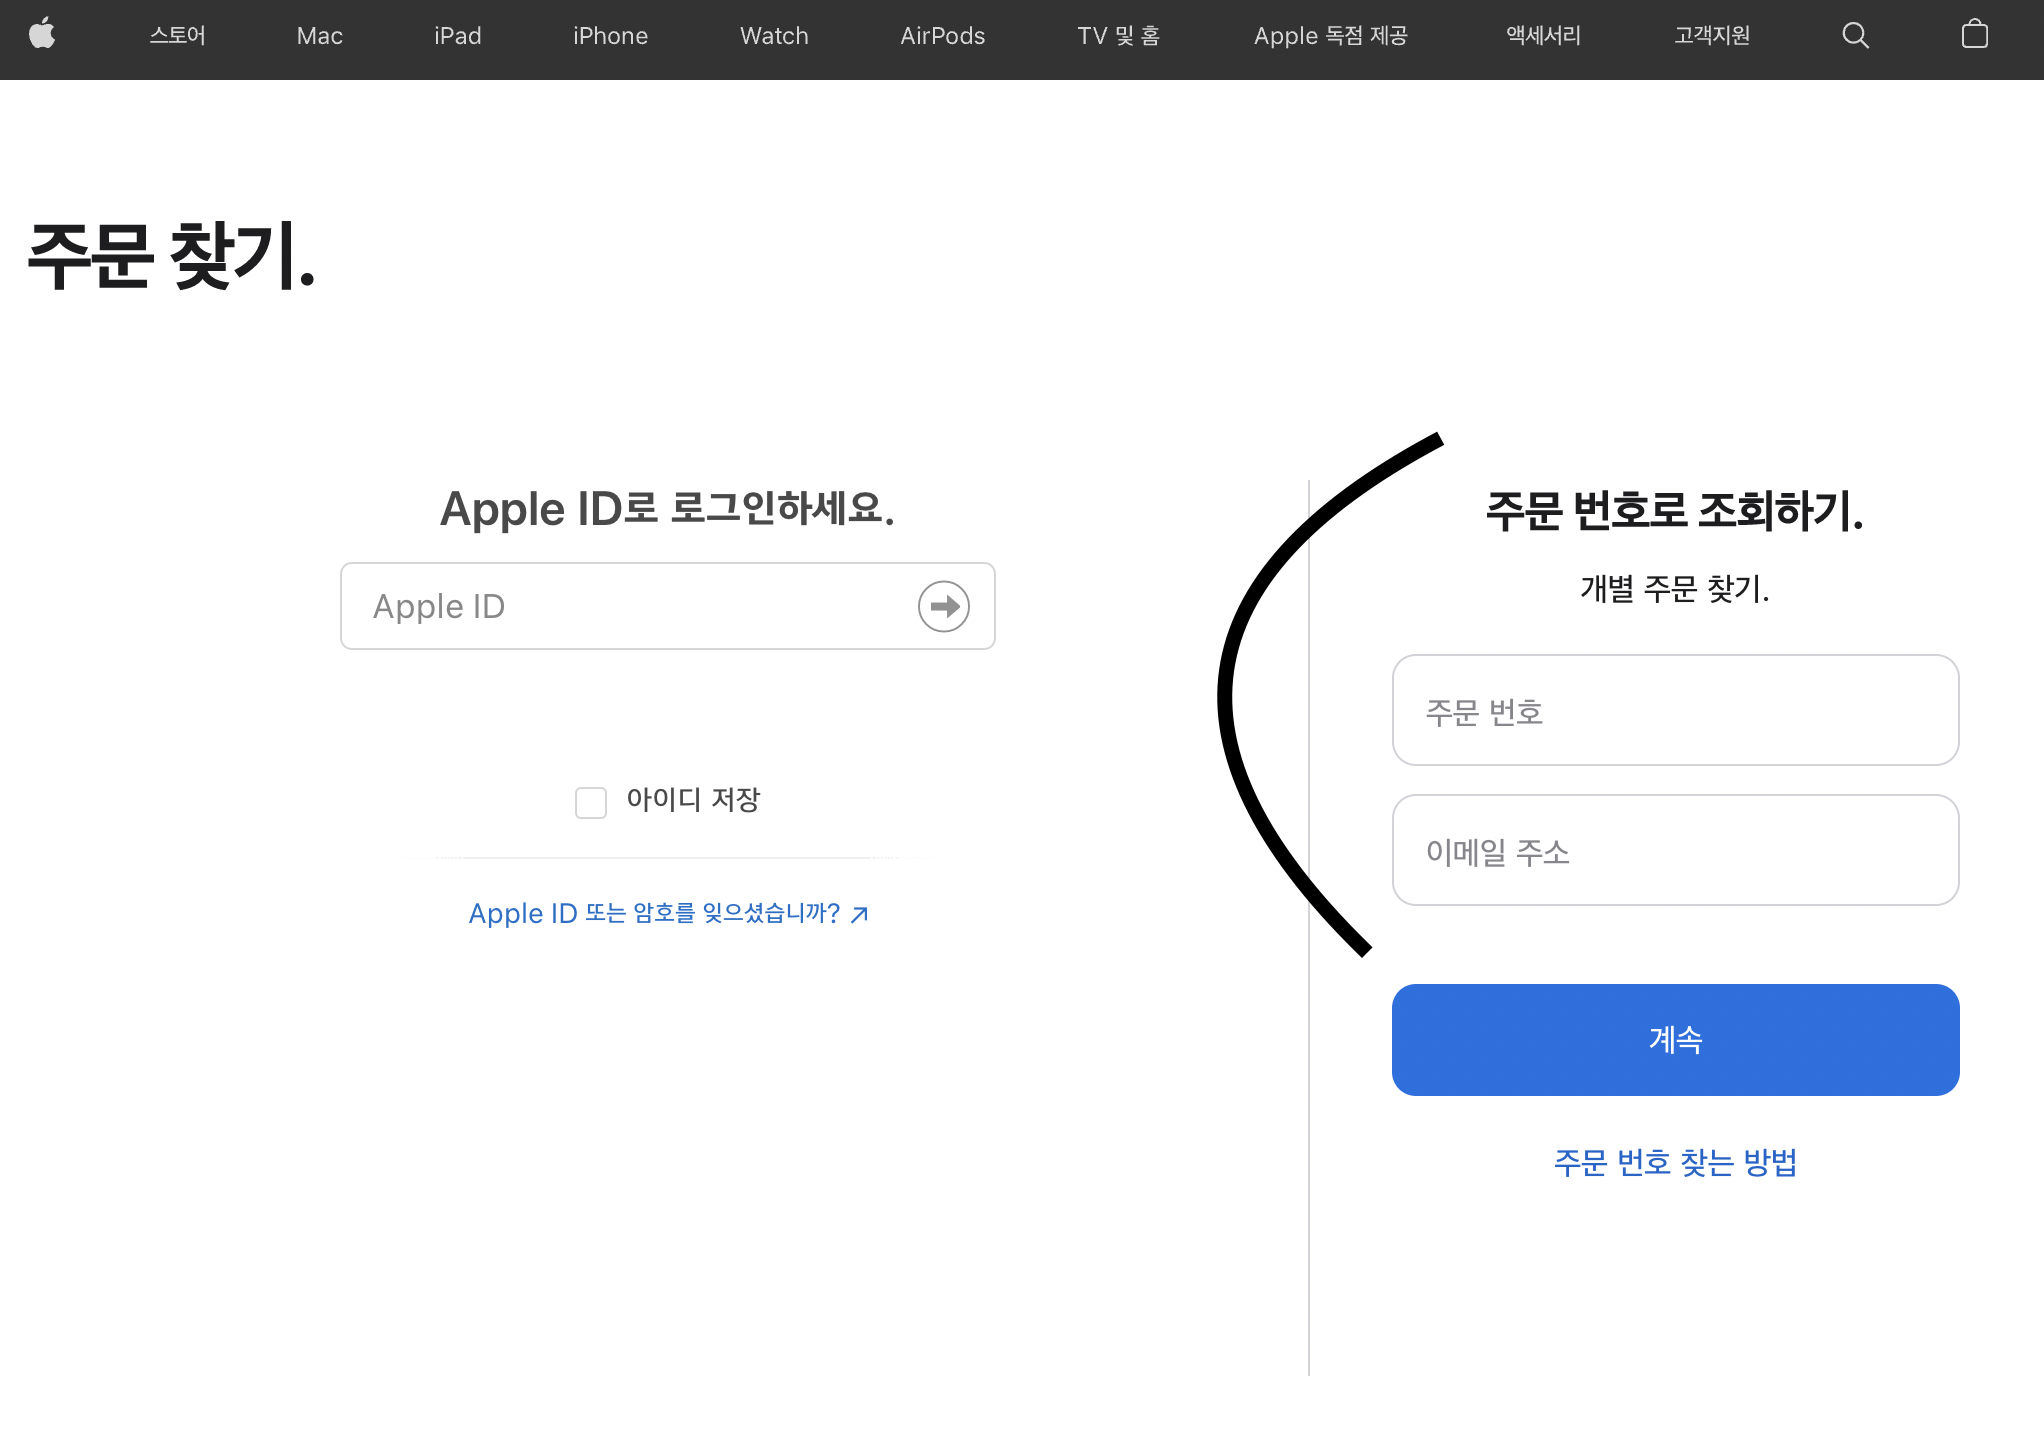The width and height of the screenshot is (2044, 1440).
Task: Focus the 주문 번호 input field
Action: [1675, 711]
